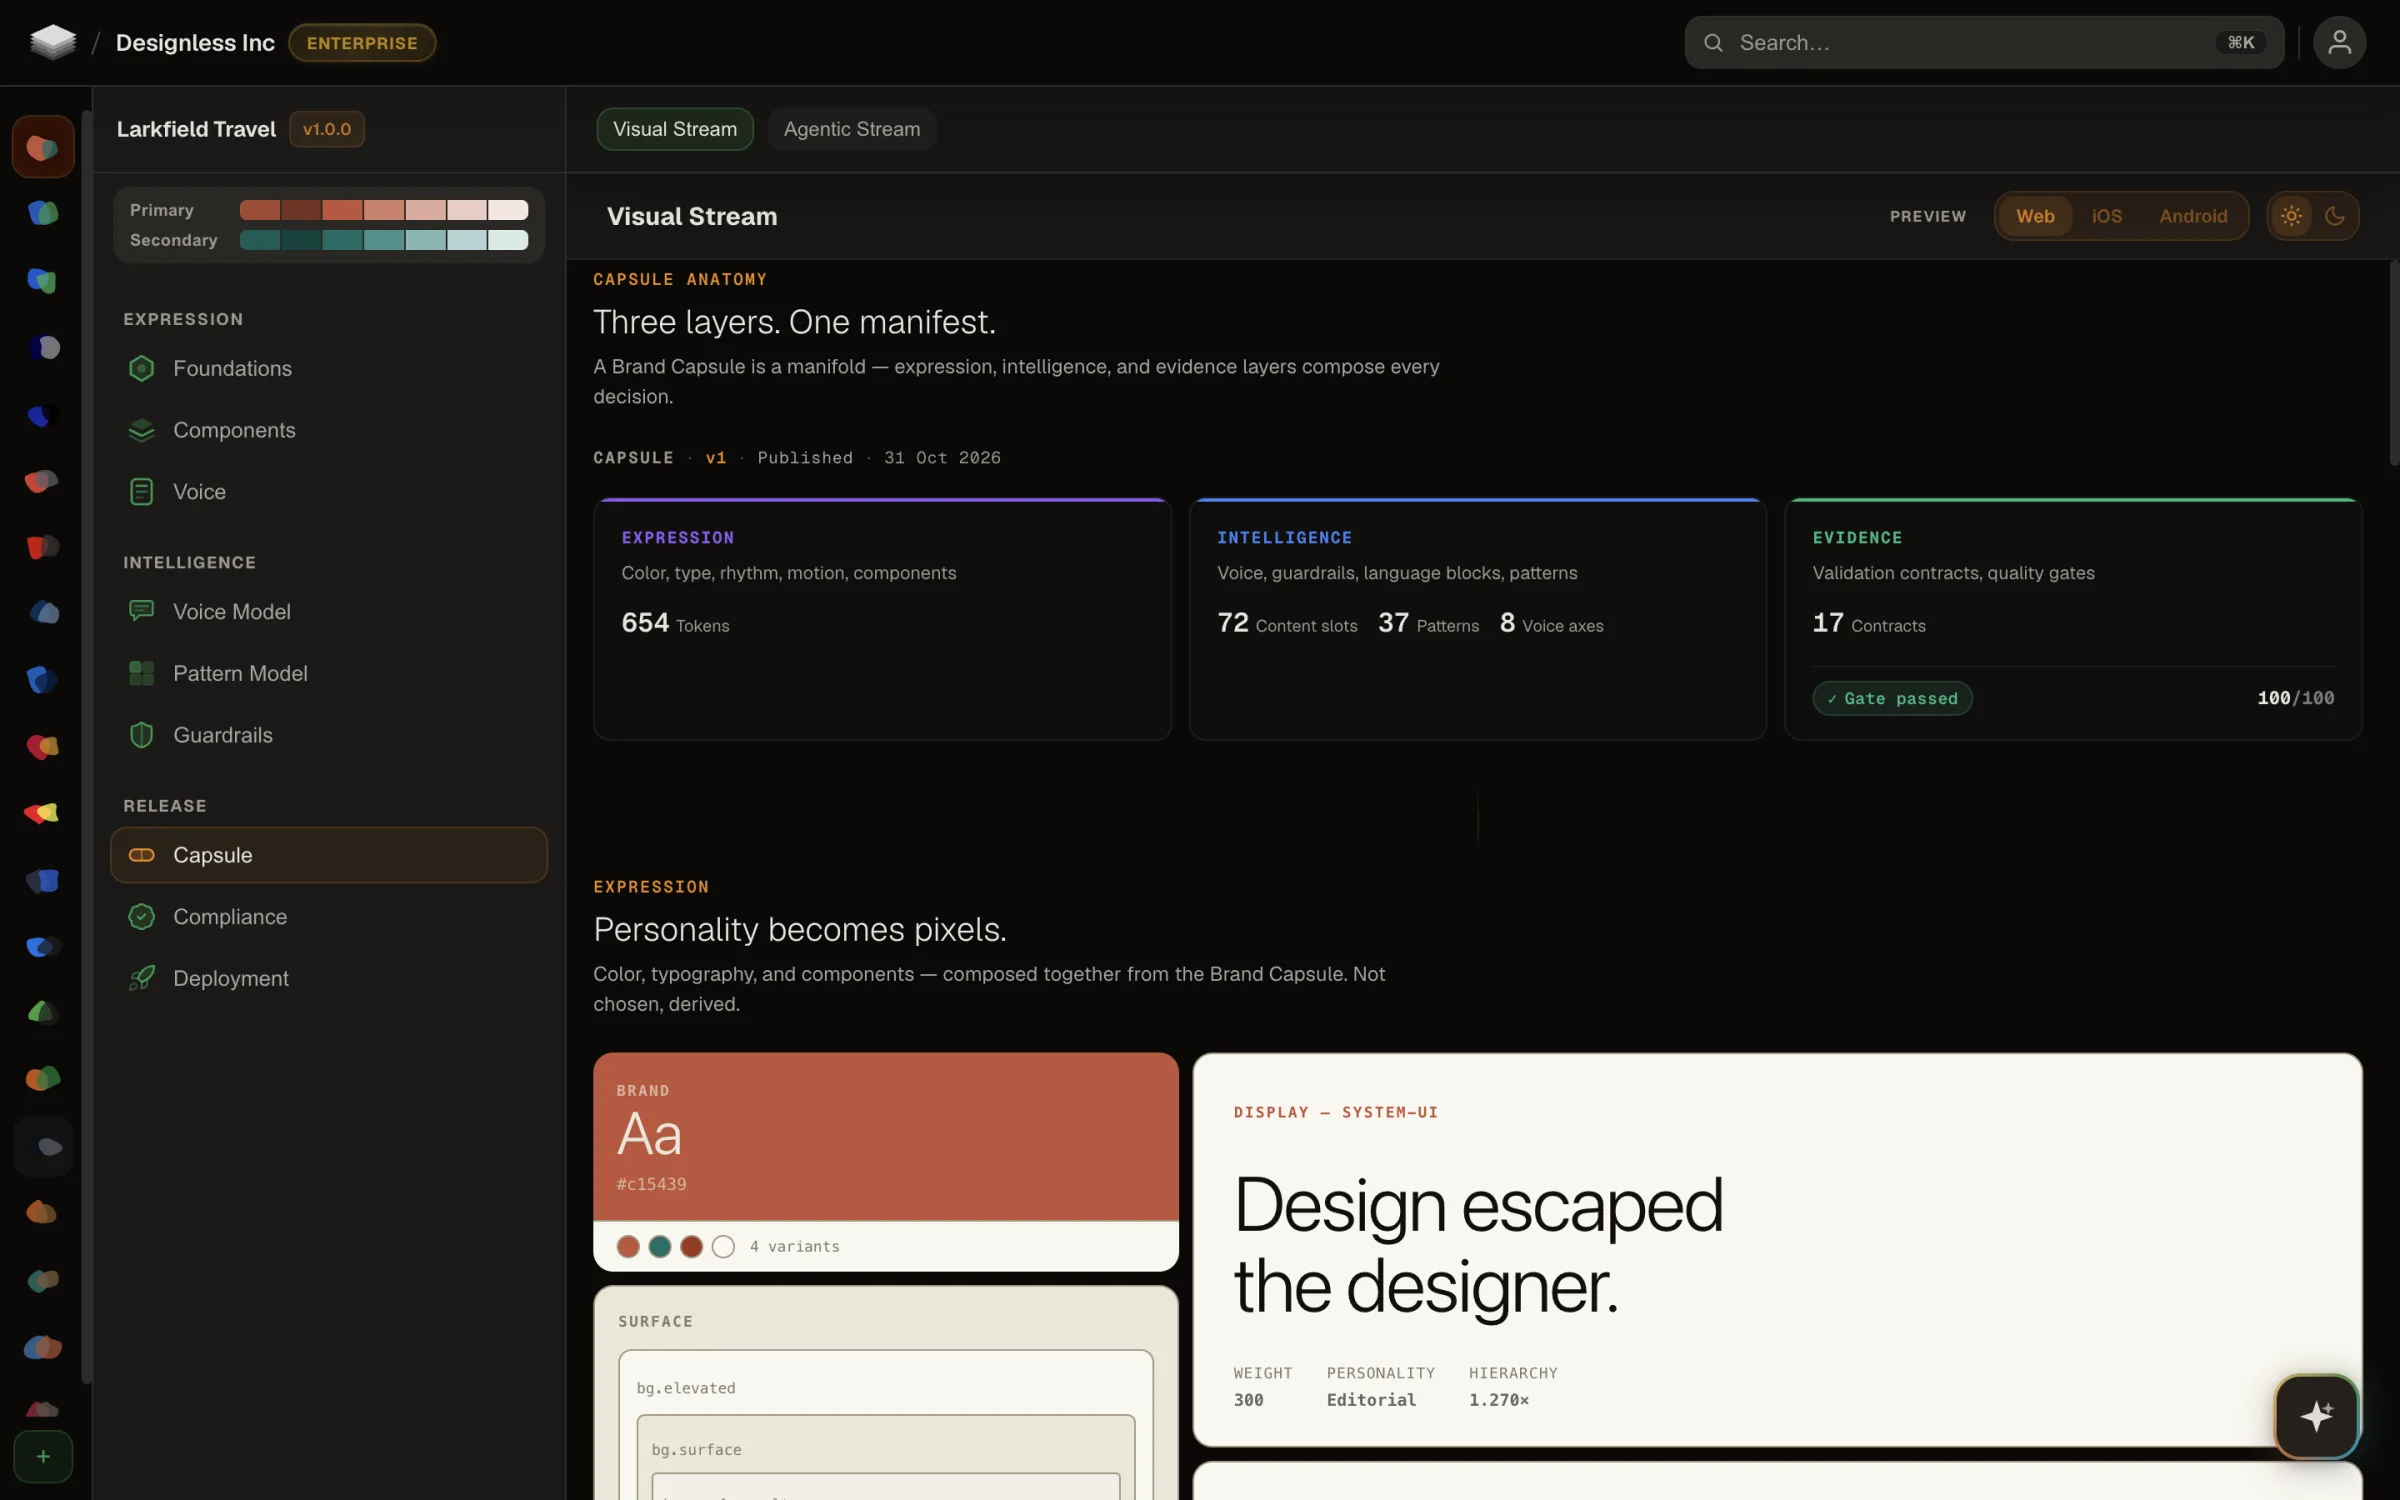Click the search magnifier icon
This screenshot has width=2400, height=1500.
[x=1713, y=43]
